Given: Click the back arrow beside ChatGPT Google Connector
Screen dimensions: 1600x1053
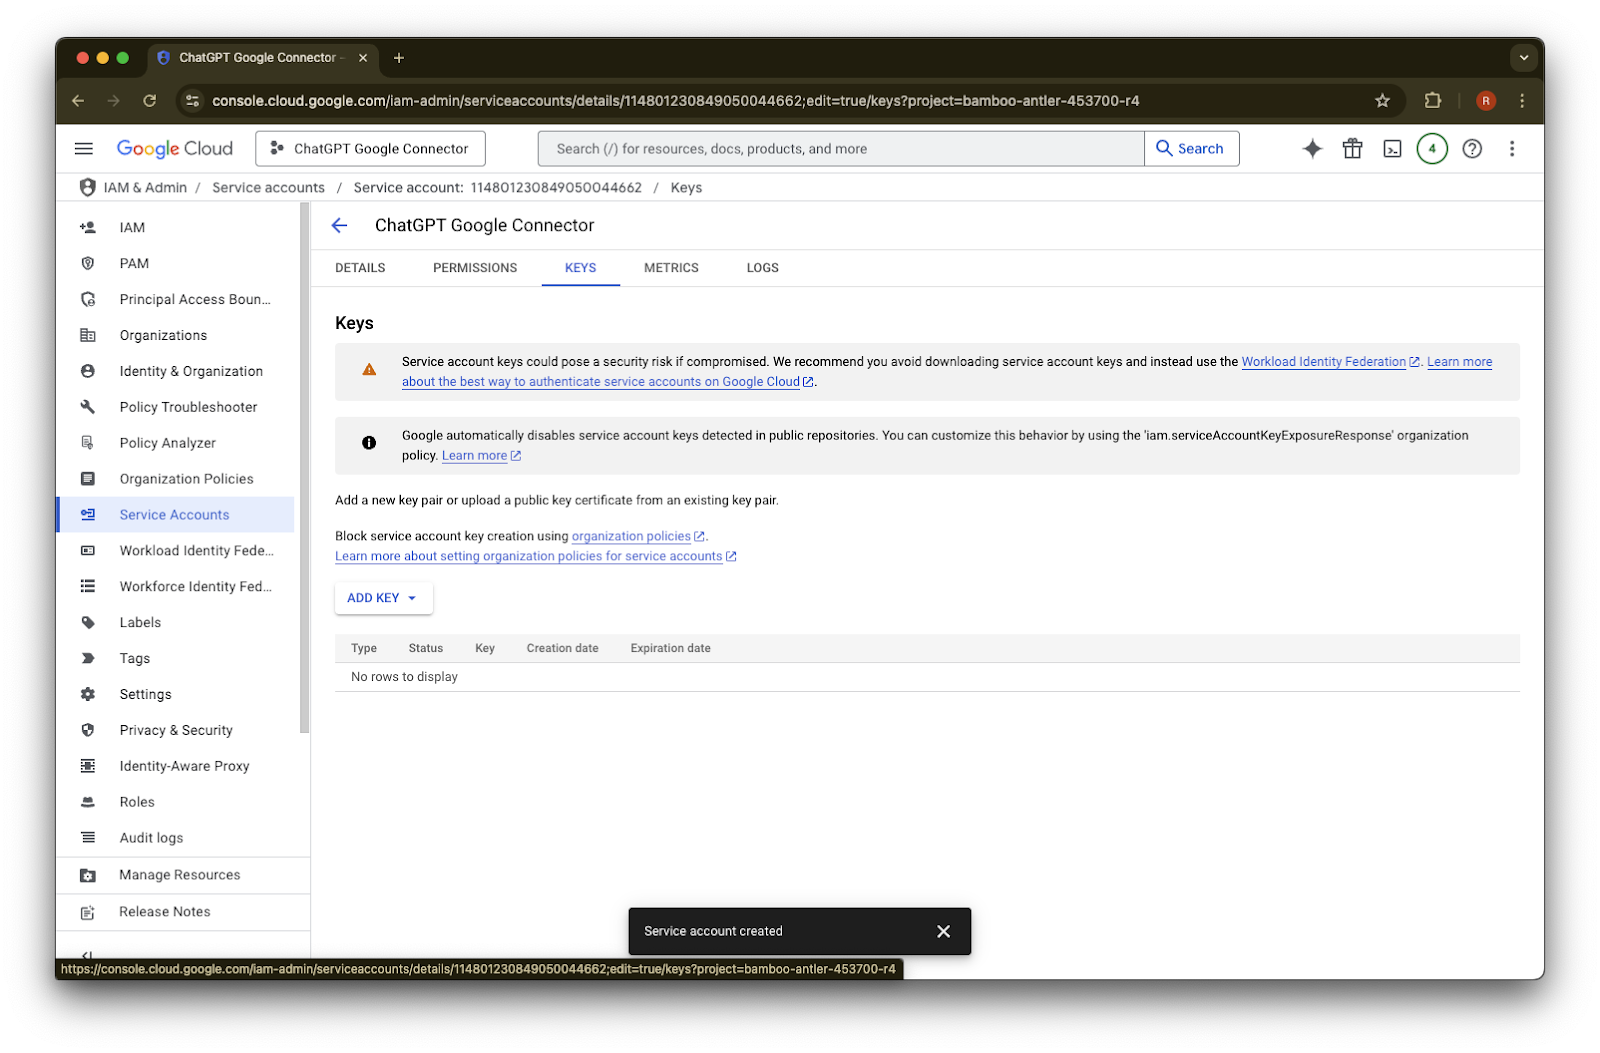Looking at the screenshot, I should tap(340, 226).
